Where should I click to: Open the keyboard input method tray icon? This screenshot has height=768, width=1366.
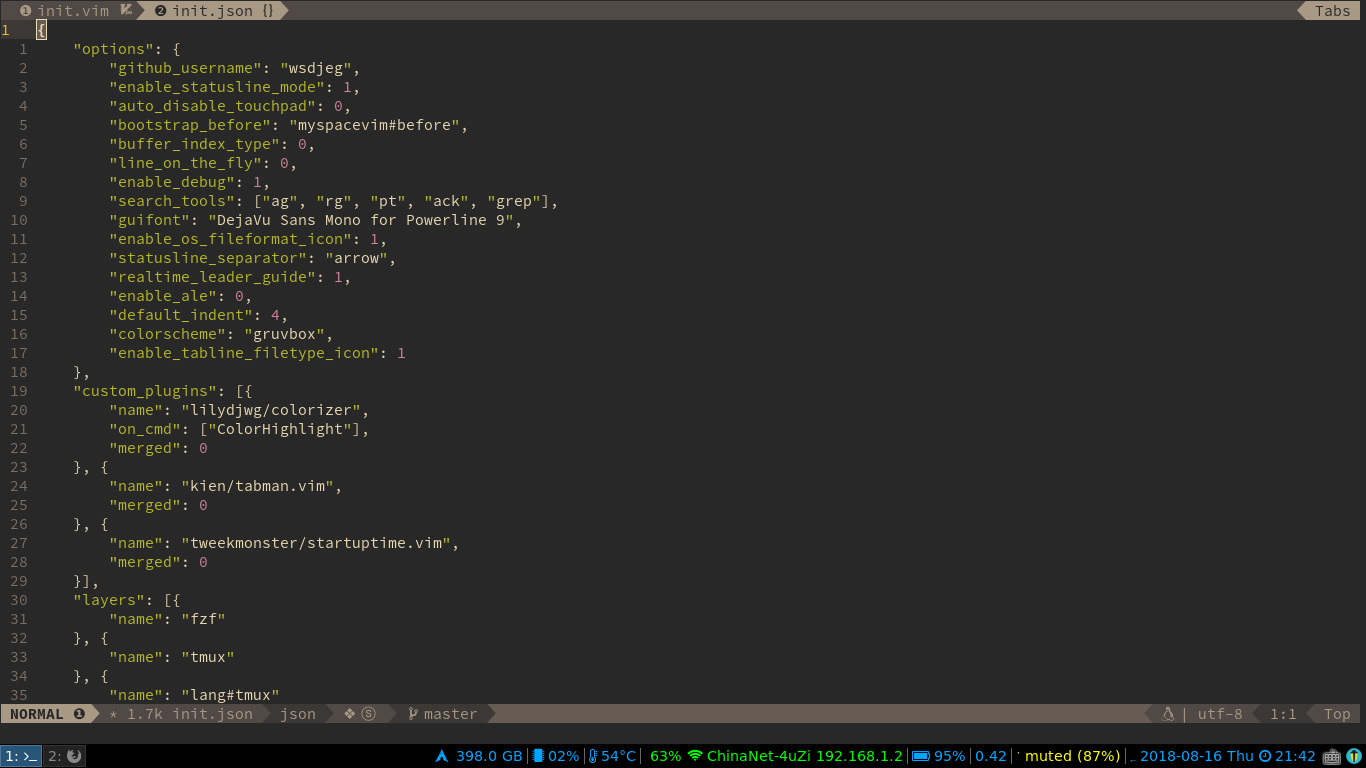(1332, 756)
